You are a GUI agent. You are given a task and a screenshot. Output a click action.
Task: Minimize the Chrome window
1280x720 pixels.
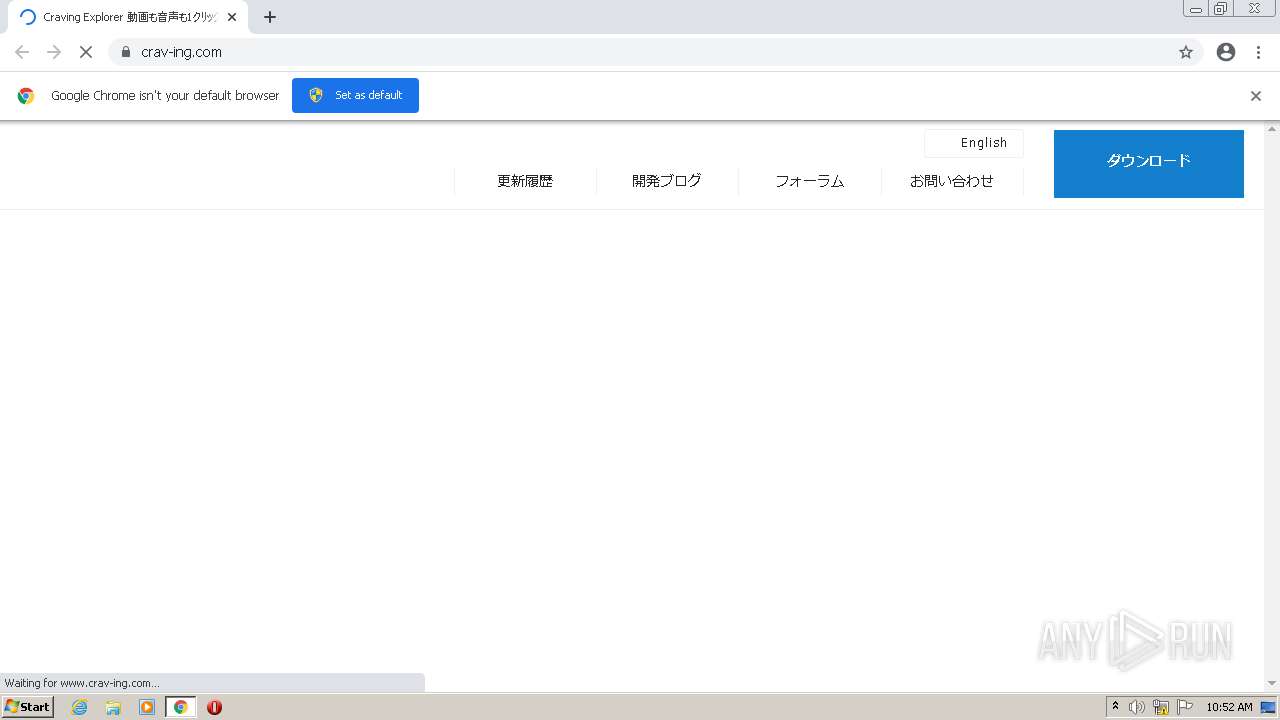[1196, 9]
